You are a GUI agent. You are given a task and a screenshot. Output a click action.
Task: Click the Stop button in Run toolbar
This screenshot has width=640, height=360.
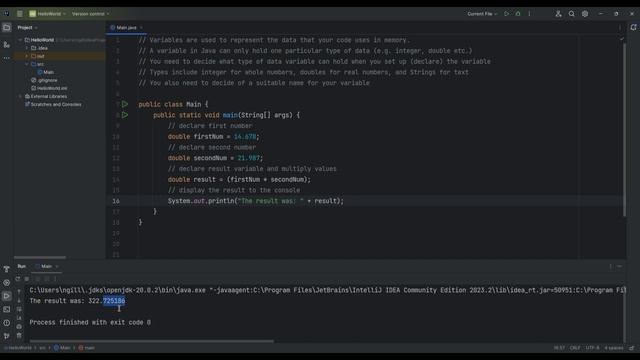27,279
